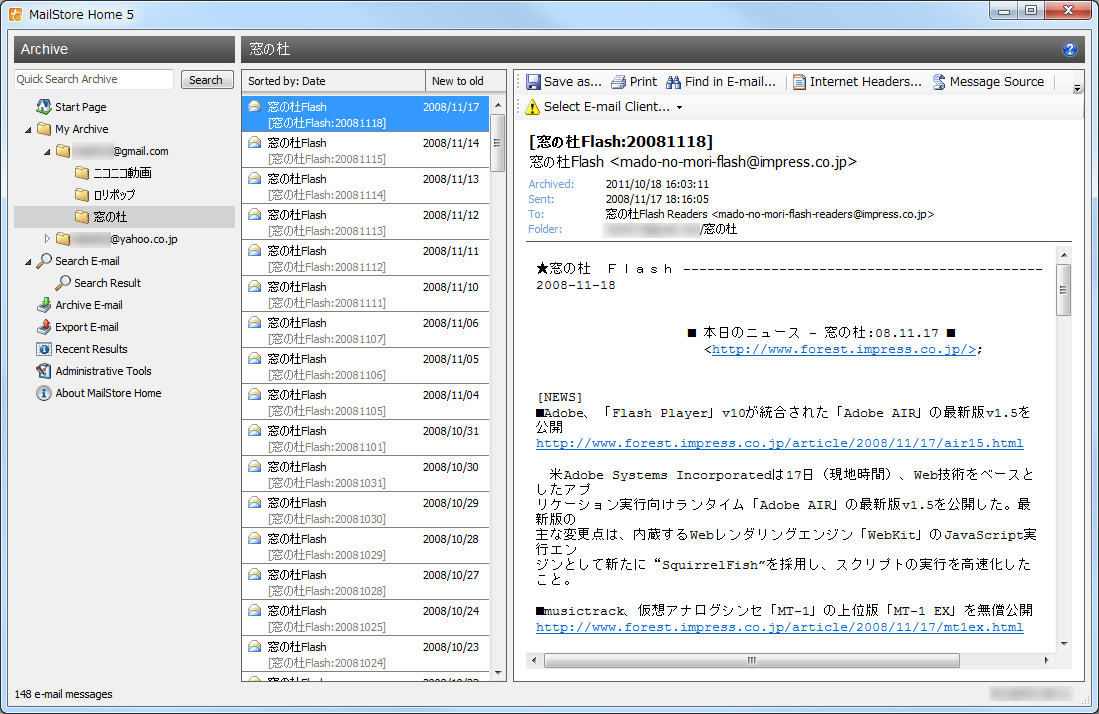Screen dimensions: 1099x714
Task: Click the help question mark icon
Action: (x=1068, y=48)
